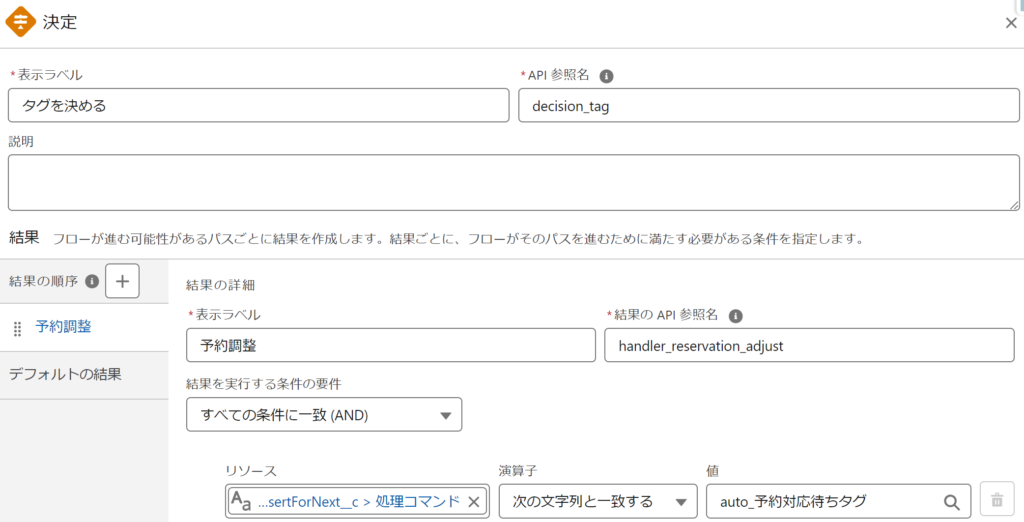This screenshot has height=522, width=1024.
Task: Click the drag handle beside 予約調整
Action: 17,328
